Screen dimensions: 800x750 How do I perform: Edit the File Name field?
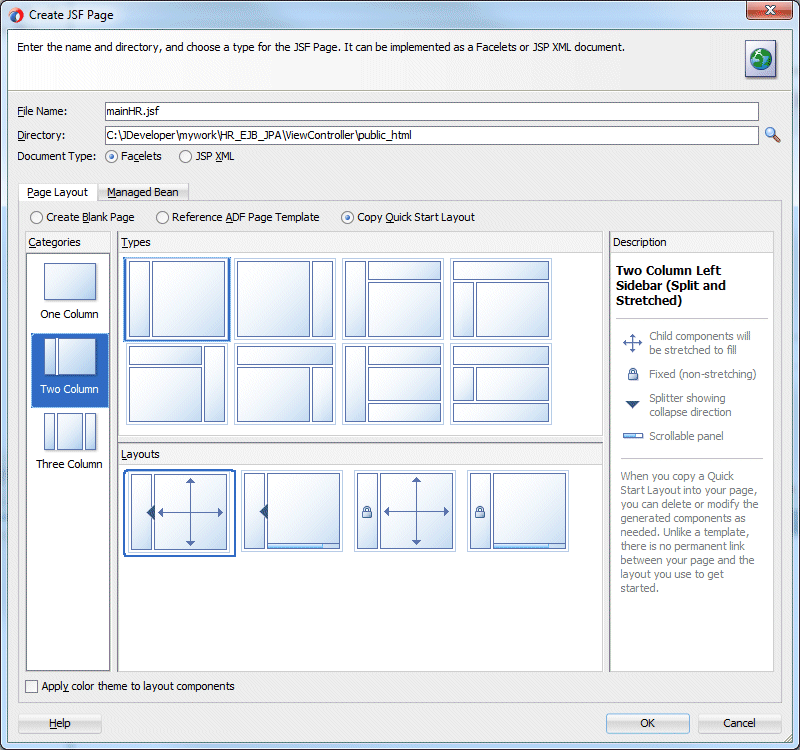(x=432, y=111)
